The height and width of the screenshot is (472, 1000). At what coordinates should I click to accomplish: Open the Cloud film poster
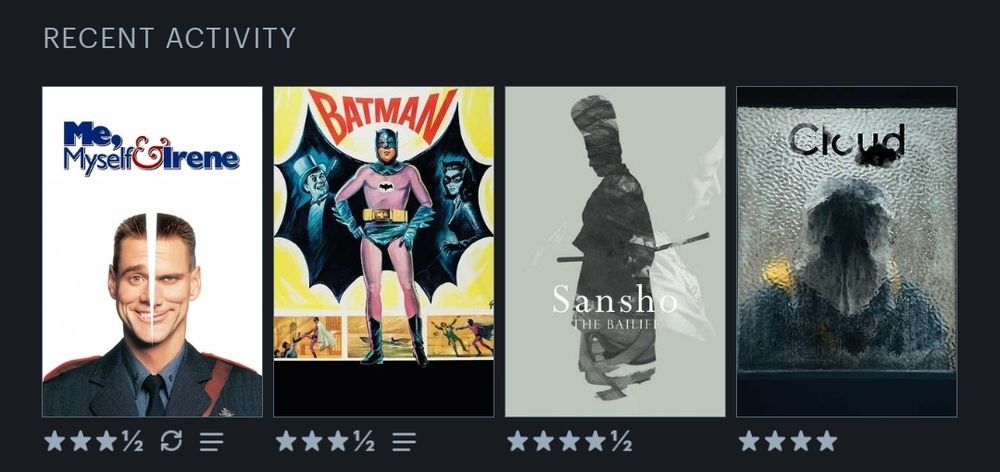tap(846, 252)
